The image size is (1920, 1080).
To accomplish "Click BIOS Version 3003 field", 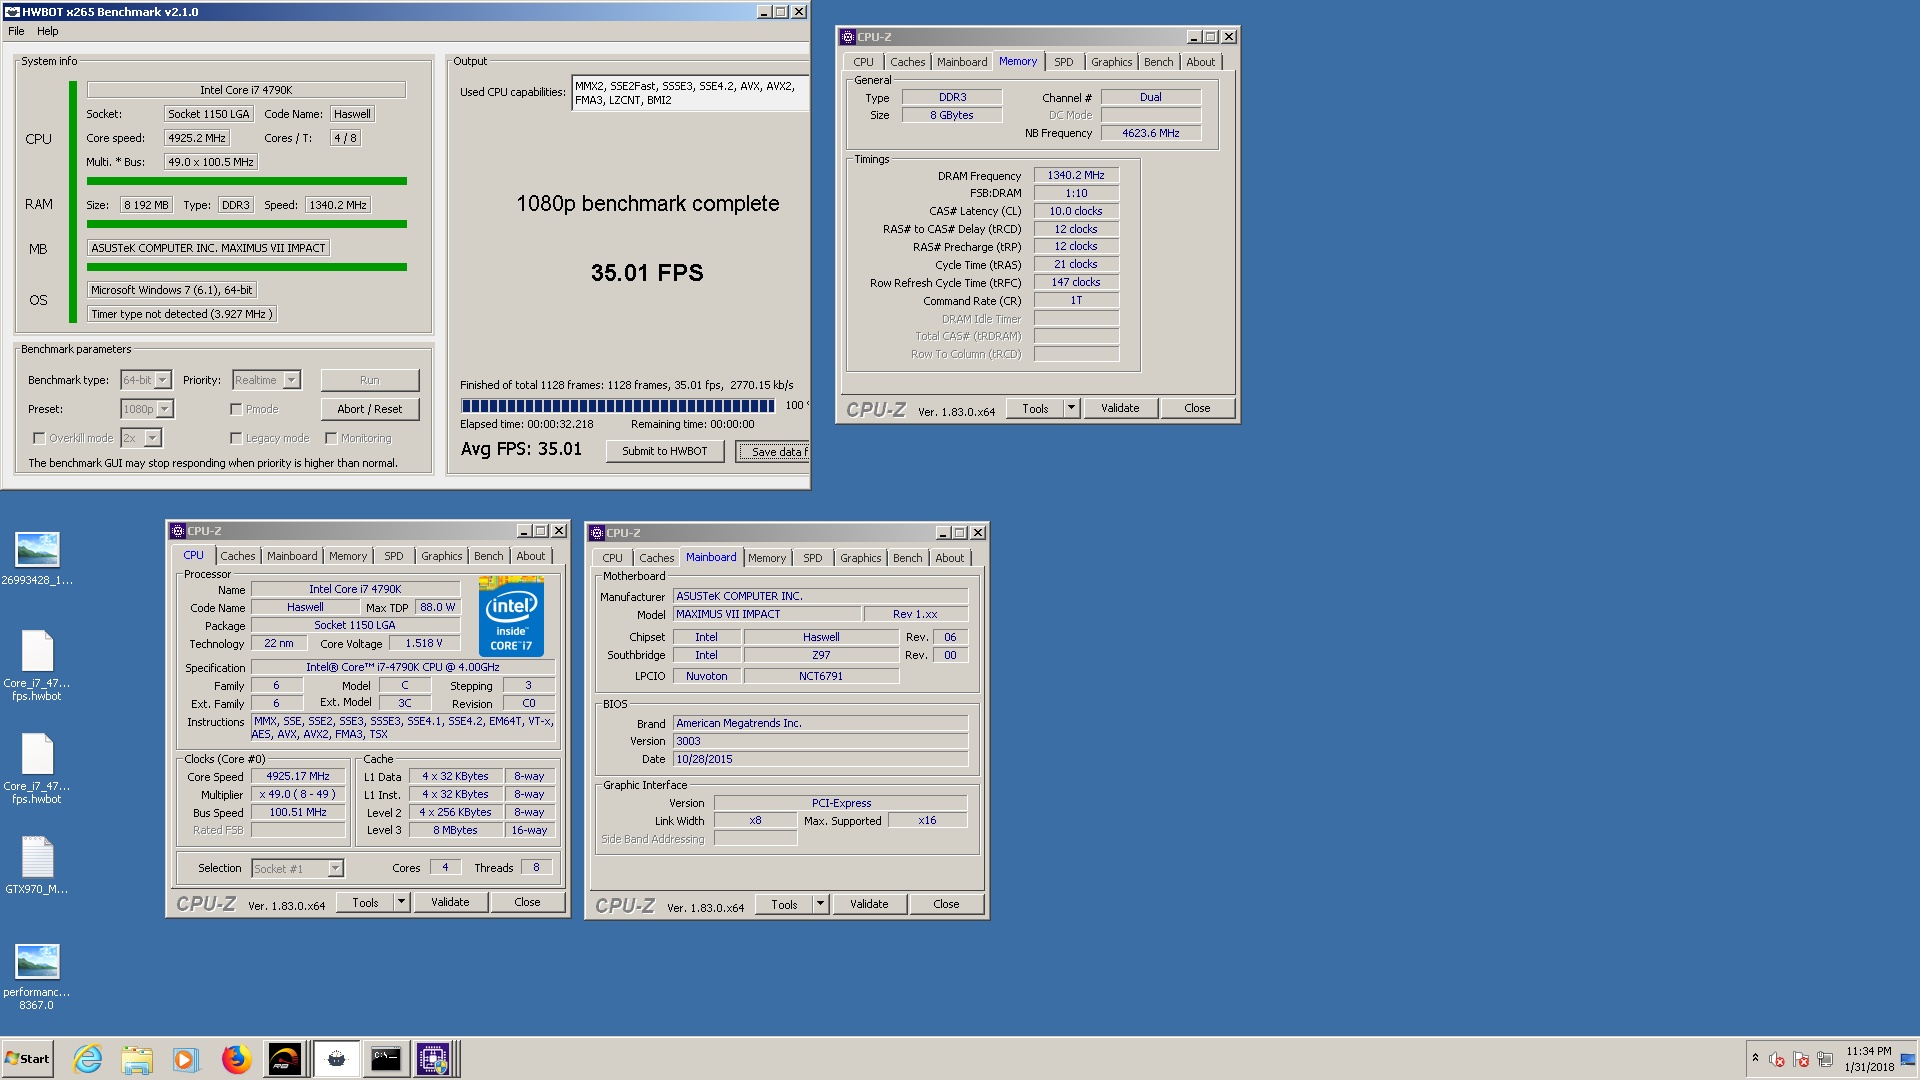I will click(x=820, y=741).
